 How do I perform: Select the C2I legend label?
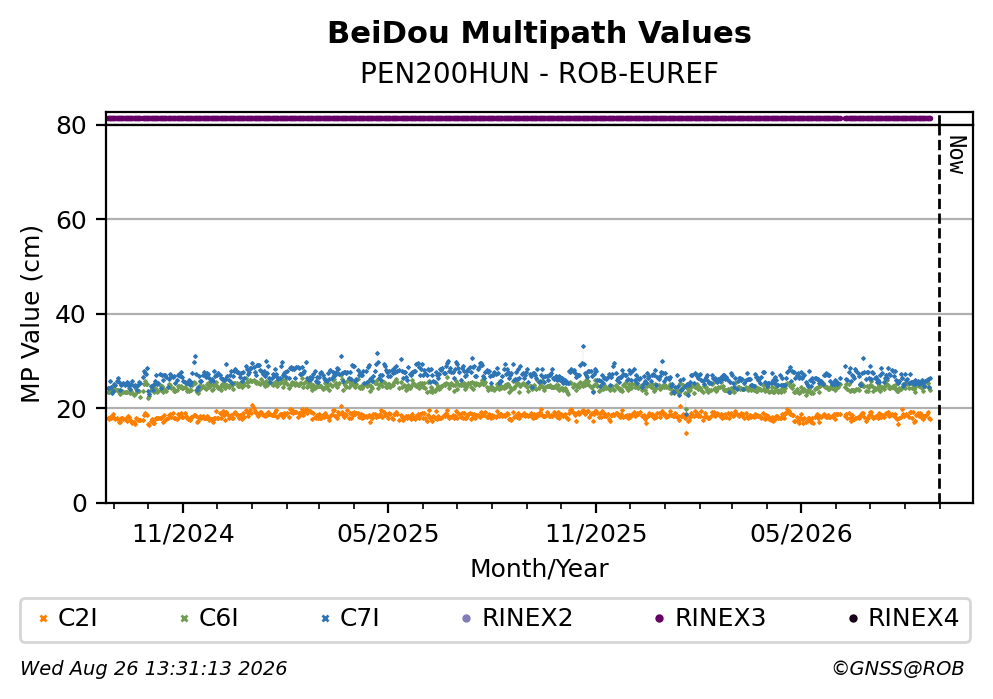click(x=78, y=618)
